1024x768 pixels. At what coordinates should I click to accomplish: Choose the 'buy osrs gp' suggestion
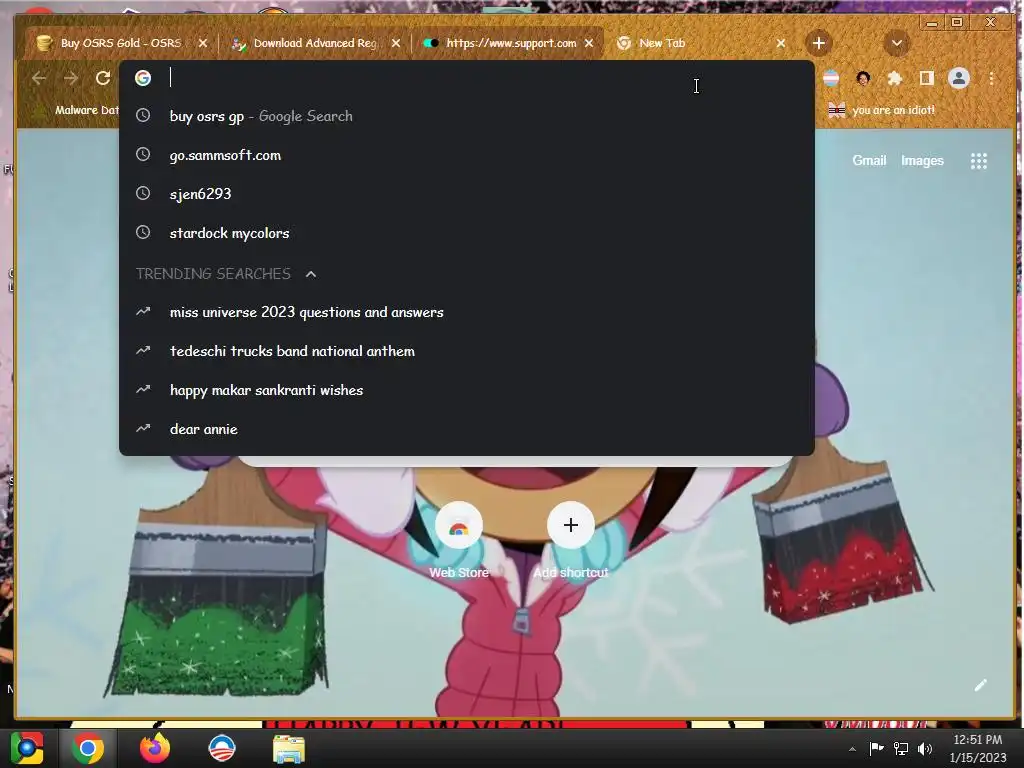466,116
